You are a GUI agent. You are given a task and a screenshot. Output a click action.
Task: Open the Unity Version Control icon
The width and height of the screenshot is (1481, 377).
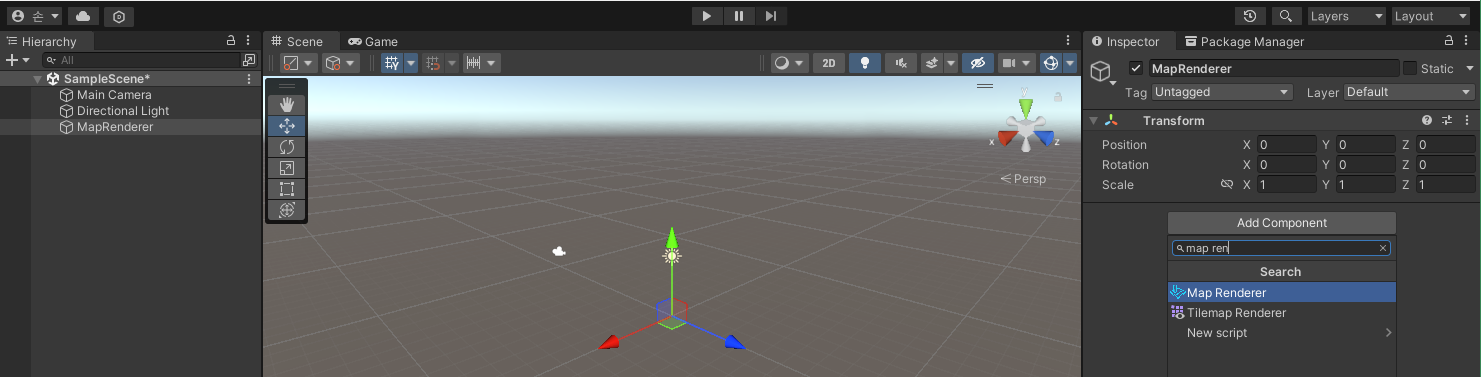pos(119,16)
